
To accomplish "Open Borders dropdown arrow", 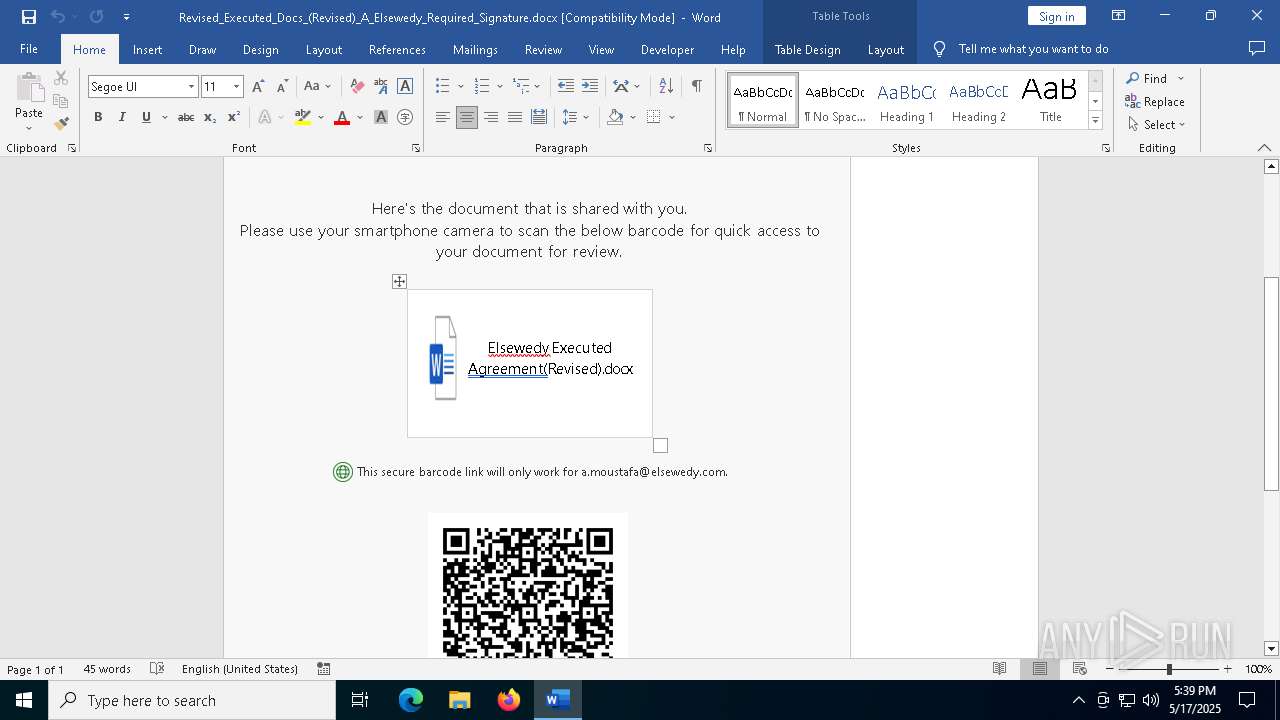I will pyautogui.click(x=672, y=118).
